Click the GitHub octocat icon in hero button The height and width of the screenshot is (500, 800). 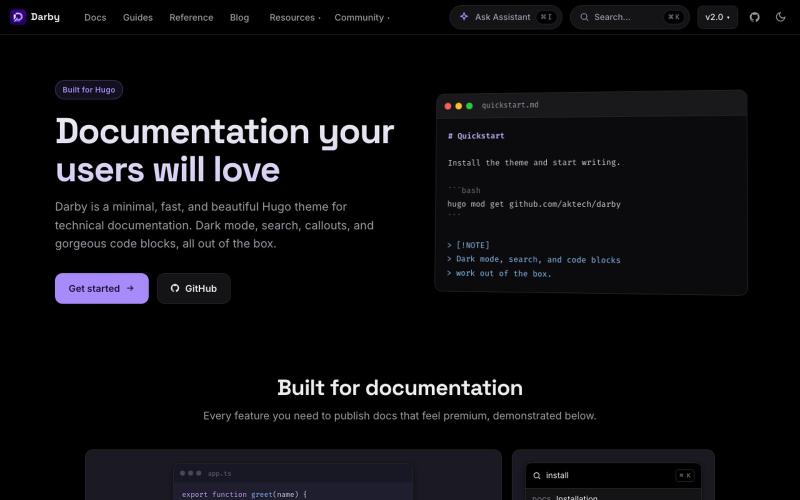(x=175, y=288)
